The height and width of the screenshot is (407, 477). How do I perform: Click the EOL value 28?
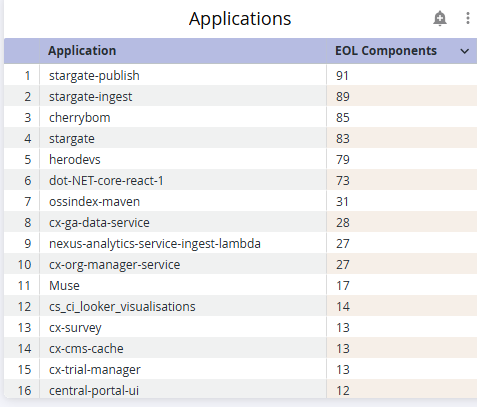(343, 223)
